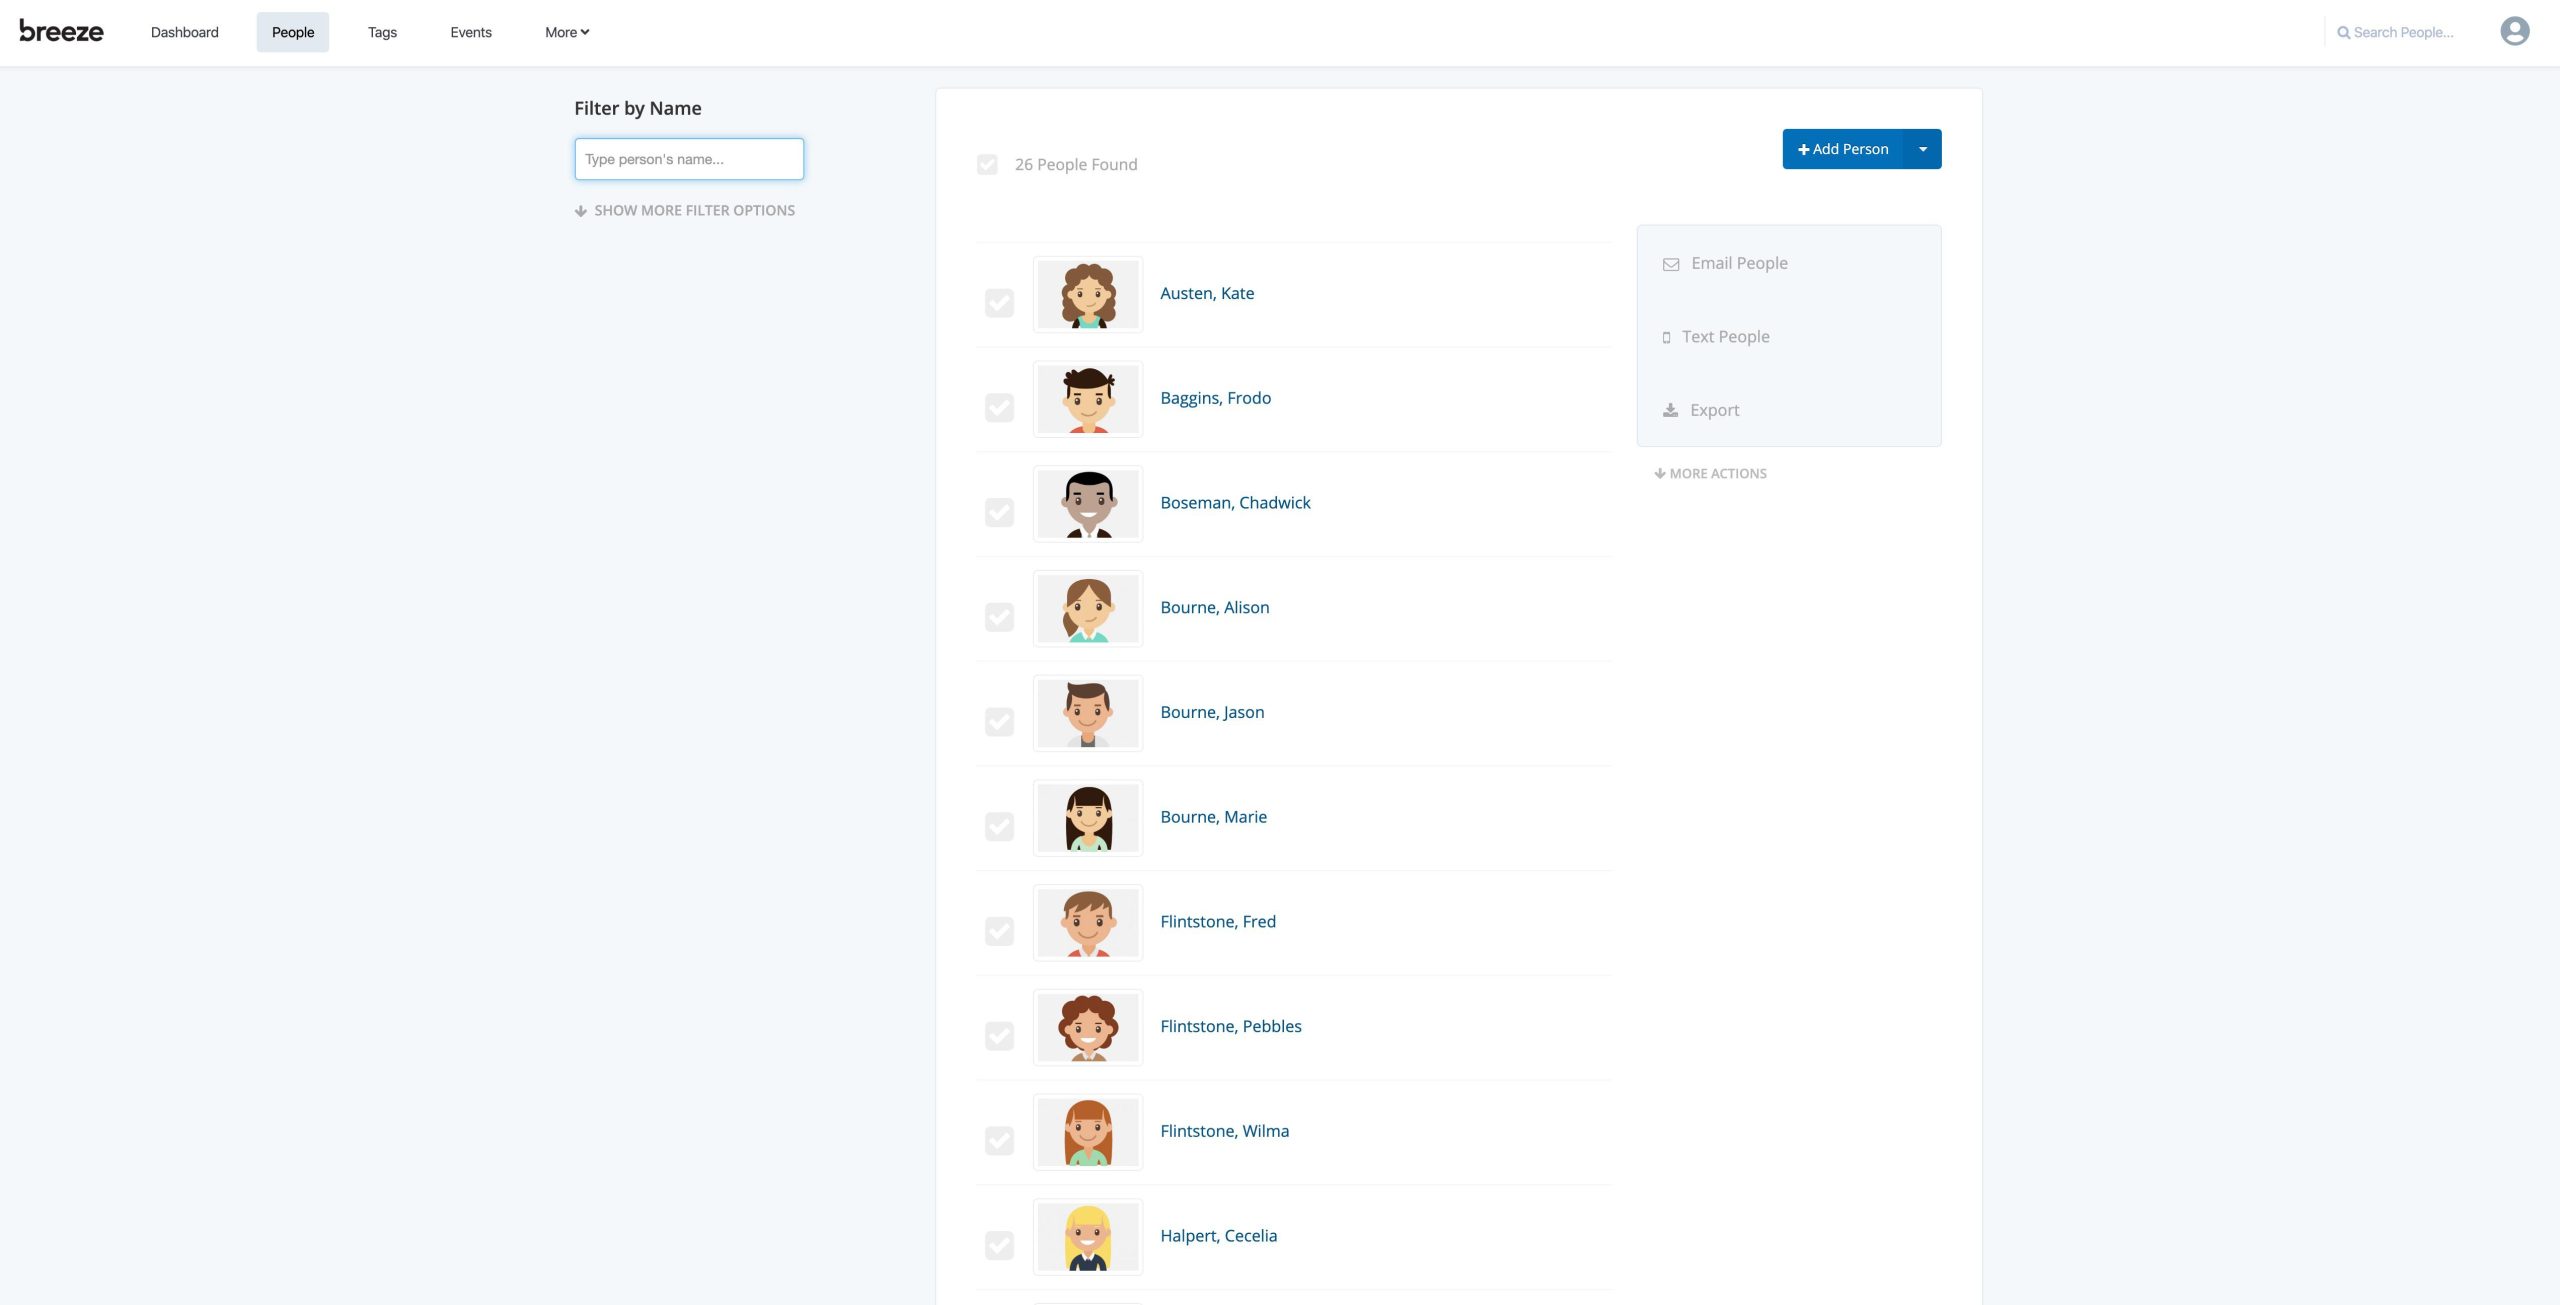This screenshot has width=2560, height=1305.
Task: Select the checkbox for Bourne, Marie
Action: 999,827
